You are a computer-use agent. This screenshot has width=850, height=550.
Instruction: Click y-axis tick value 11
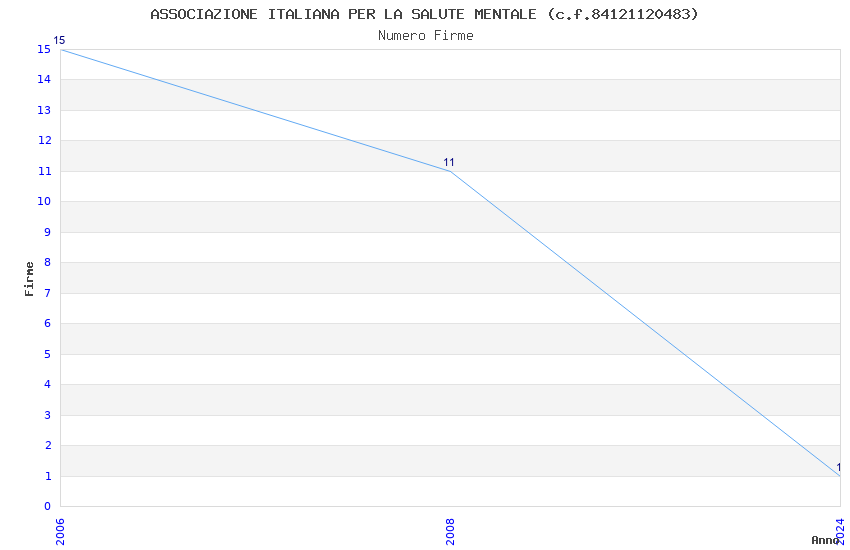tap(44, 171)
